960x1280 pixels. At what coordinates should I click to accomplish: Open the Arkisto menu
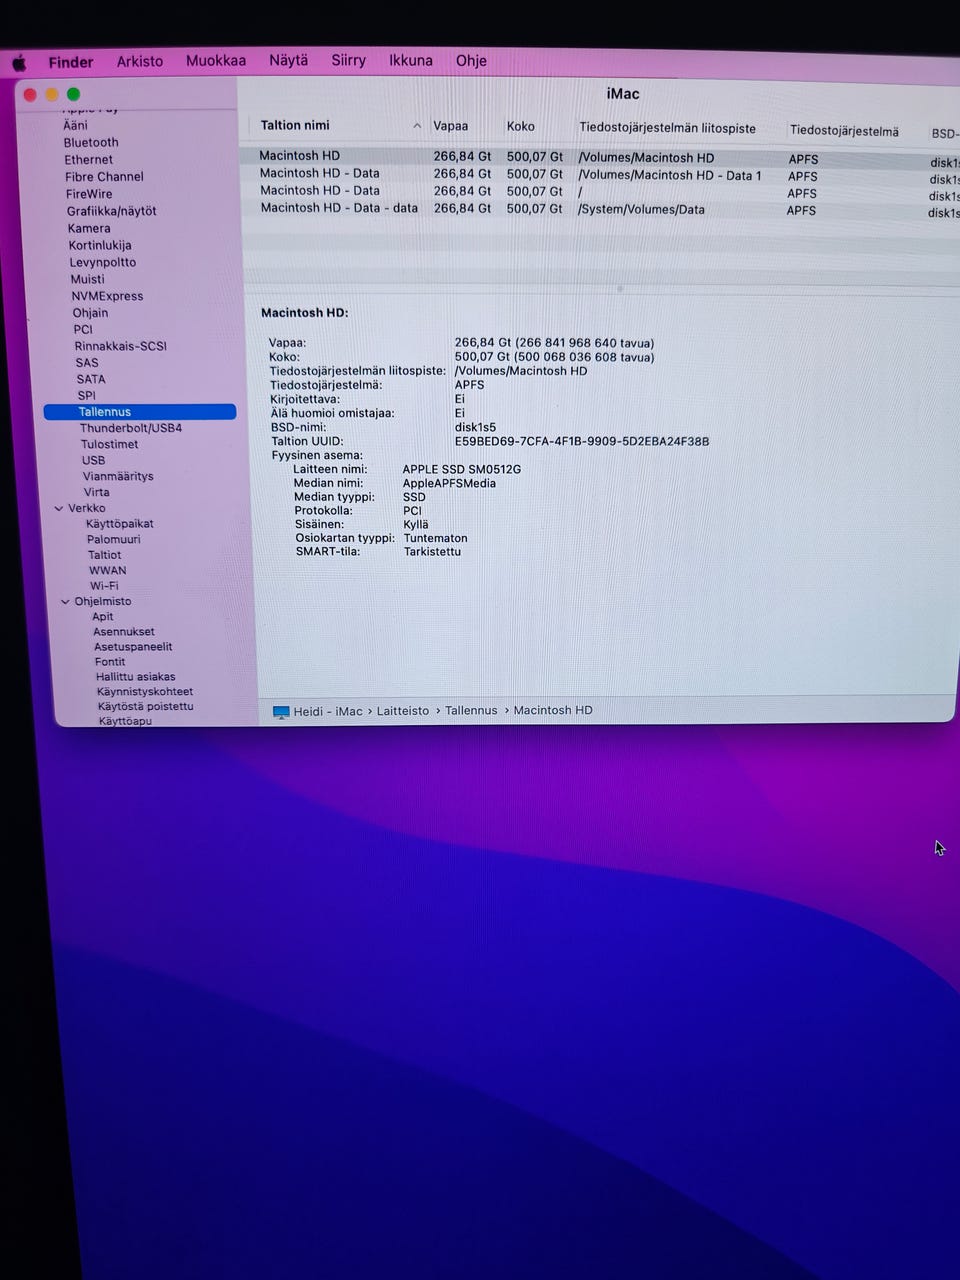140,61
